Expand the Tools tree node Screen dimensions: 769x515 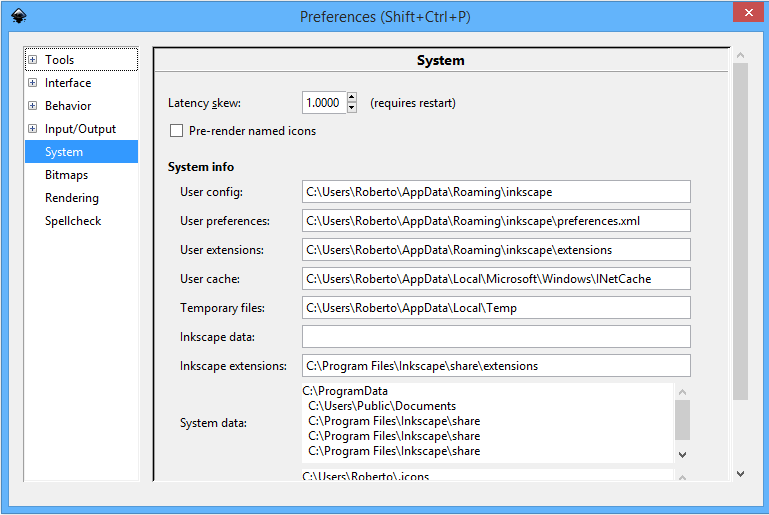(33, 60)
